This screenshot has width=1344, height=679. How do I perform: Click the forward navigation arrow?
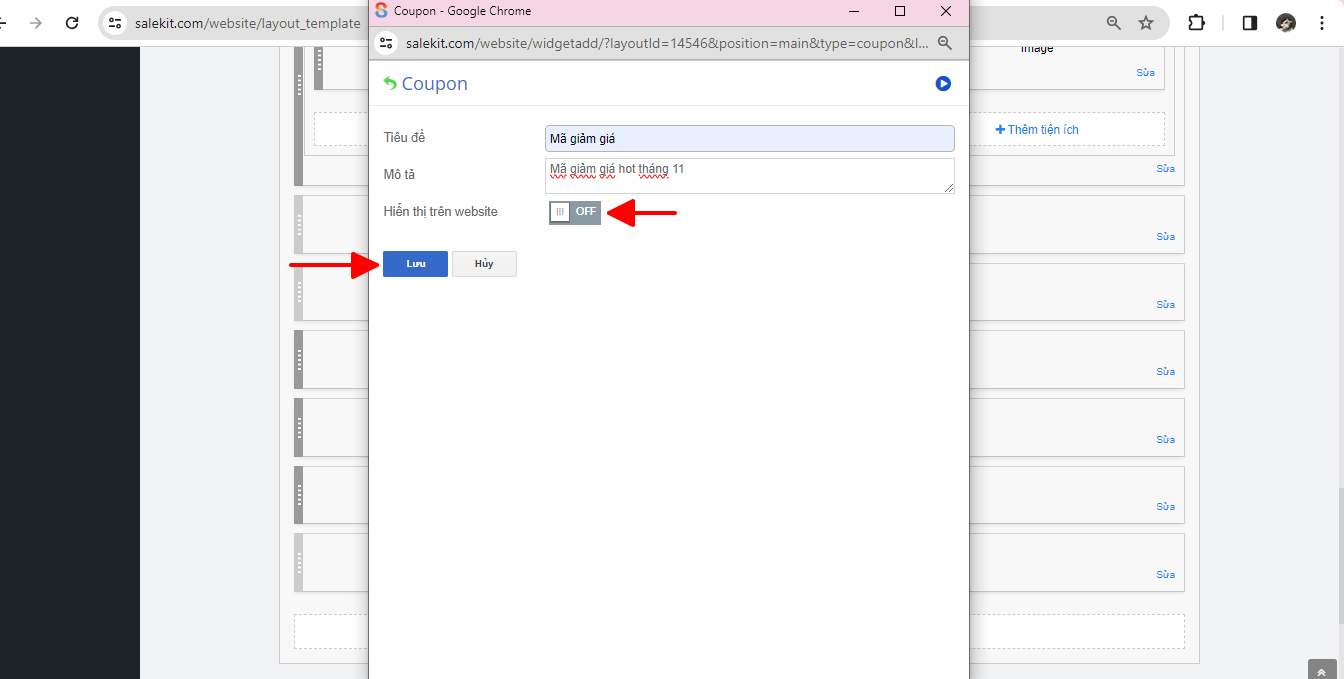tap(36, 23)
